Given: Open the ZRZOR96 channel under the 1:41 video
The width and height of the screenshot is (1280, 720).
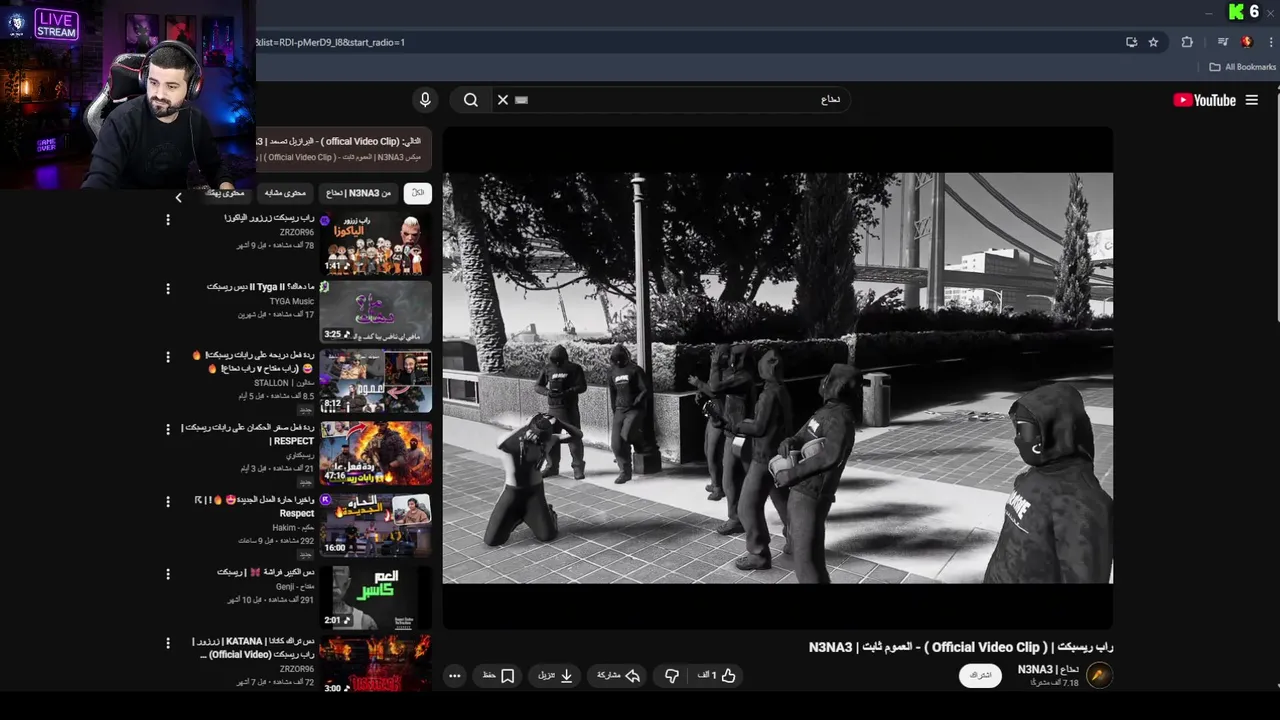Looking at the screenshot, I should pos(297,232).
